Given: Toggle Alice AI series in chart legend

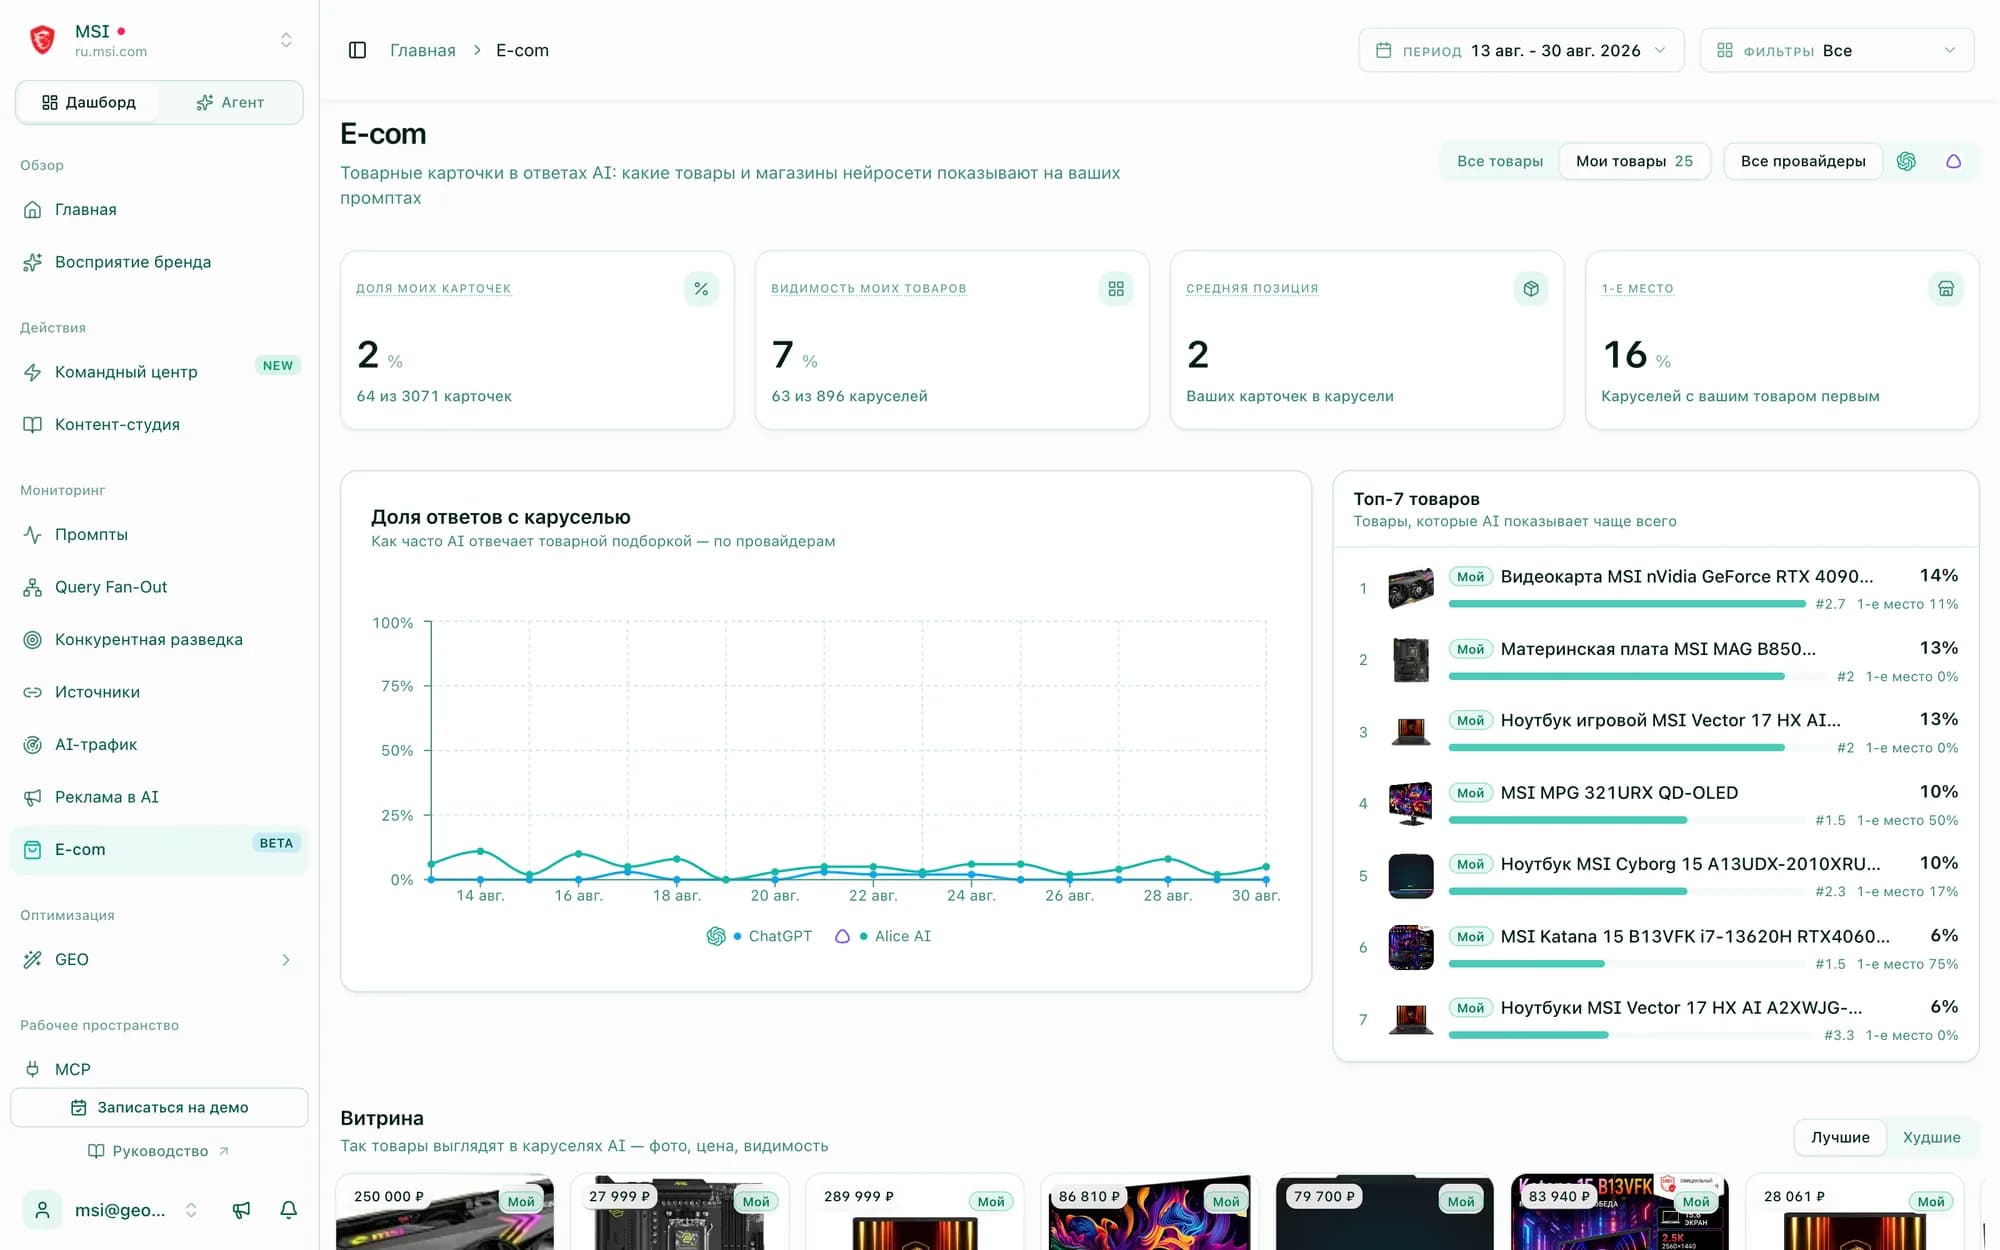Looking at the screenshot, I should [x=882, y=936].
